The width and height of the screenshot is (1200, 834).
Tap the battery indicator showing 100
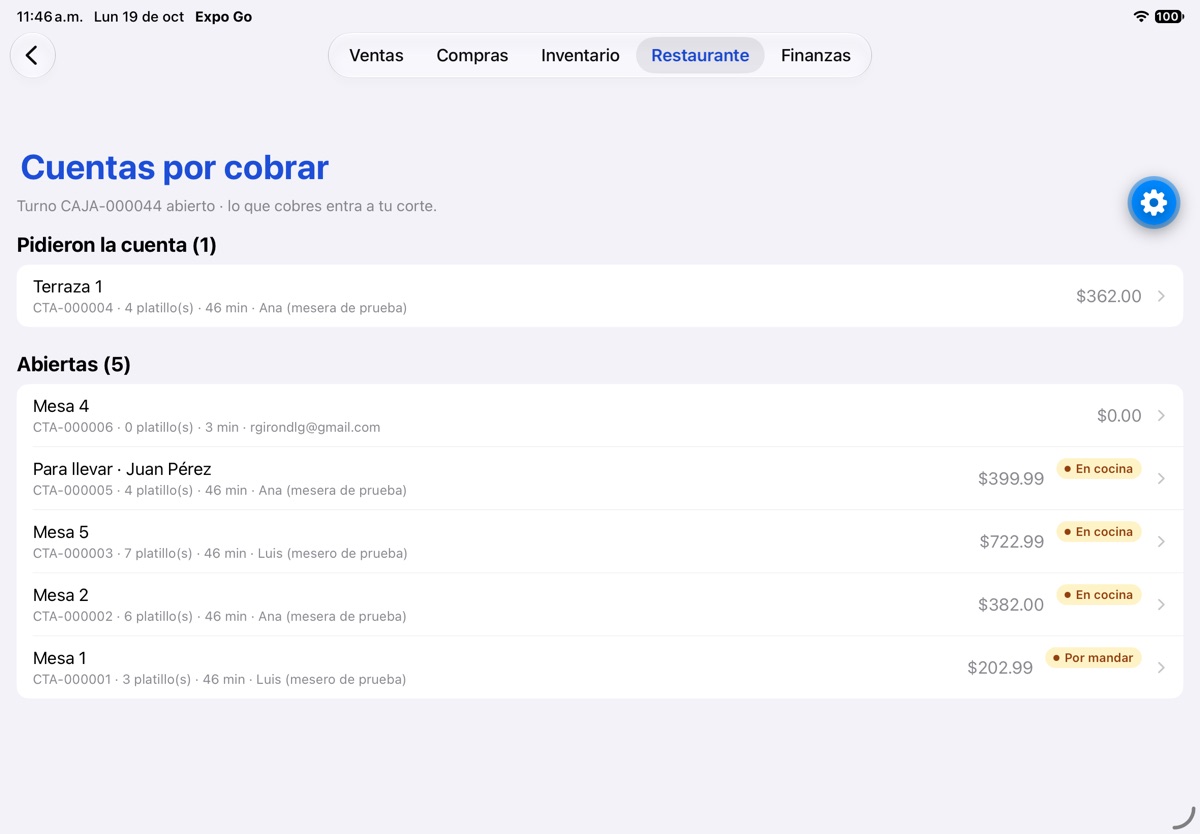pos(1168,16)
